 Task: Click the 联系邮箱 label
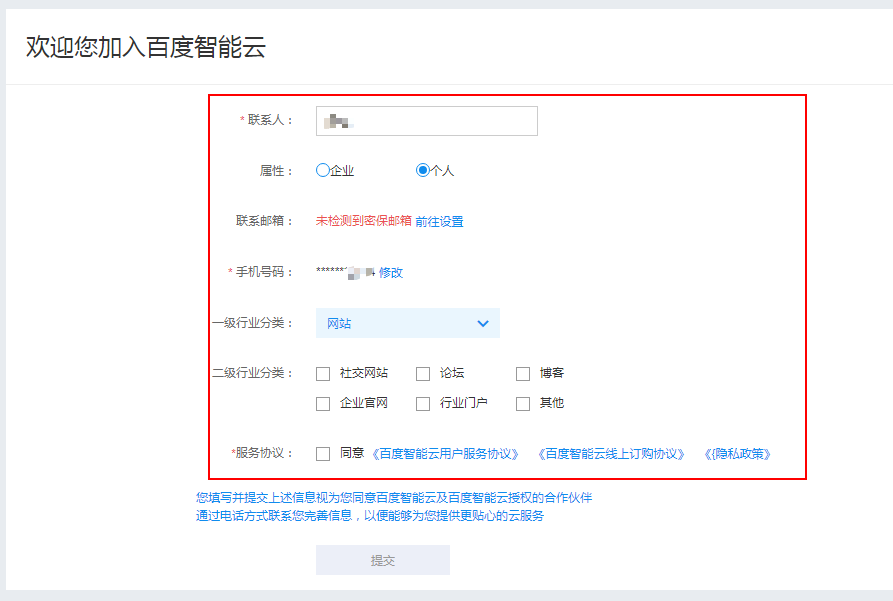(x=264, y=221)
